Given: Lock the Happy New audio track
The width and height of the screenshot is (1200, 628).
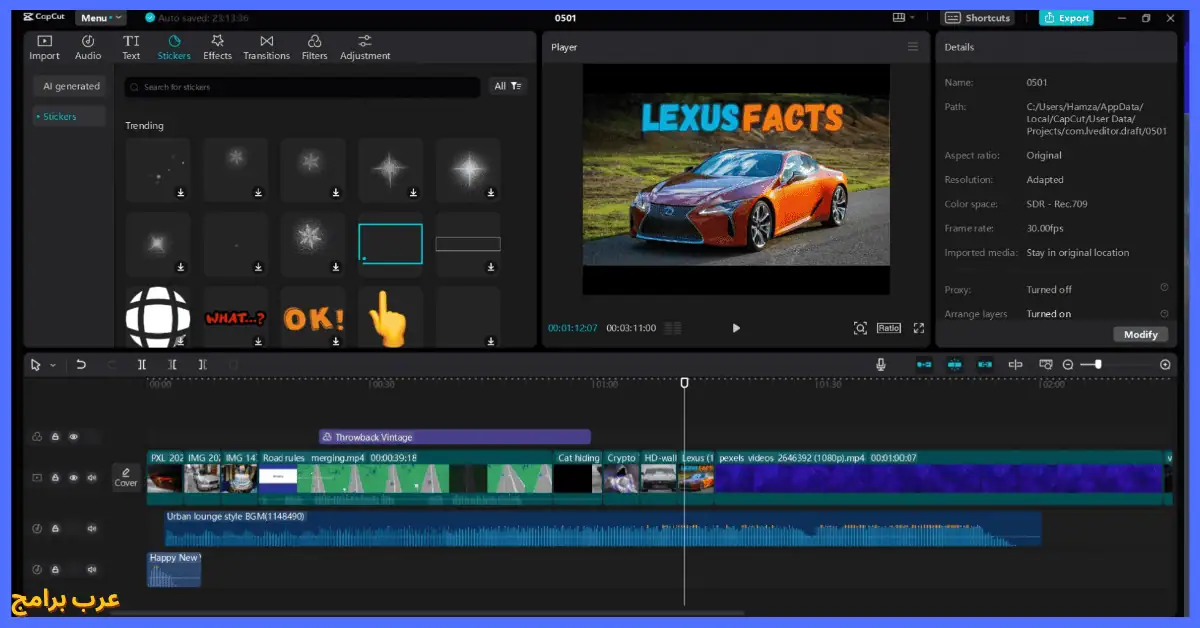Looking at the screenshot, I should tap(55, 569).
